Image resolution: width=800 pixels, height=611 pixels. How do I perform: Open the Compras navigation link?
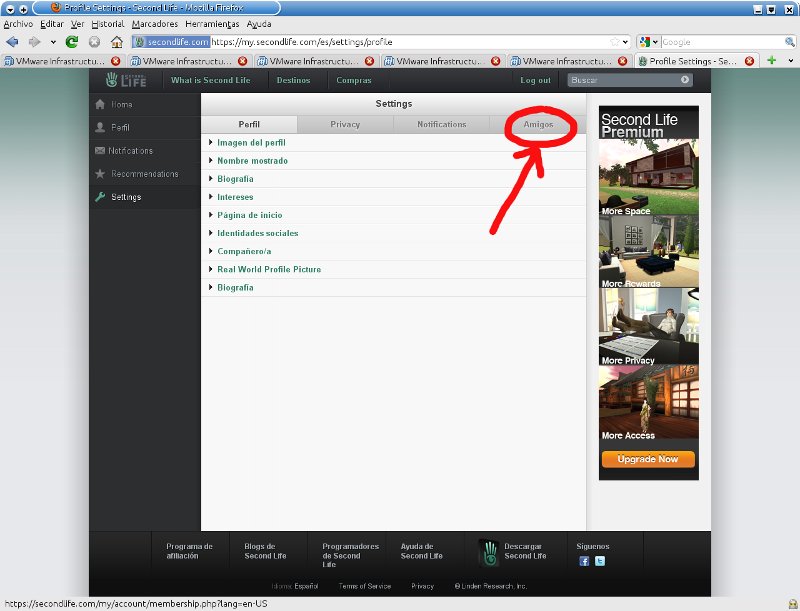click(354, 80)
